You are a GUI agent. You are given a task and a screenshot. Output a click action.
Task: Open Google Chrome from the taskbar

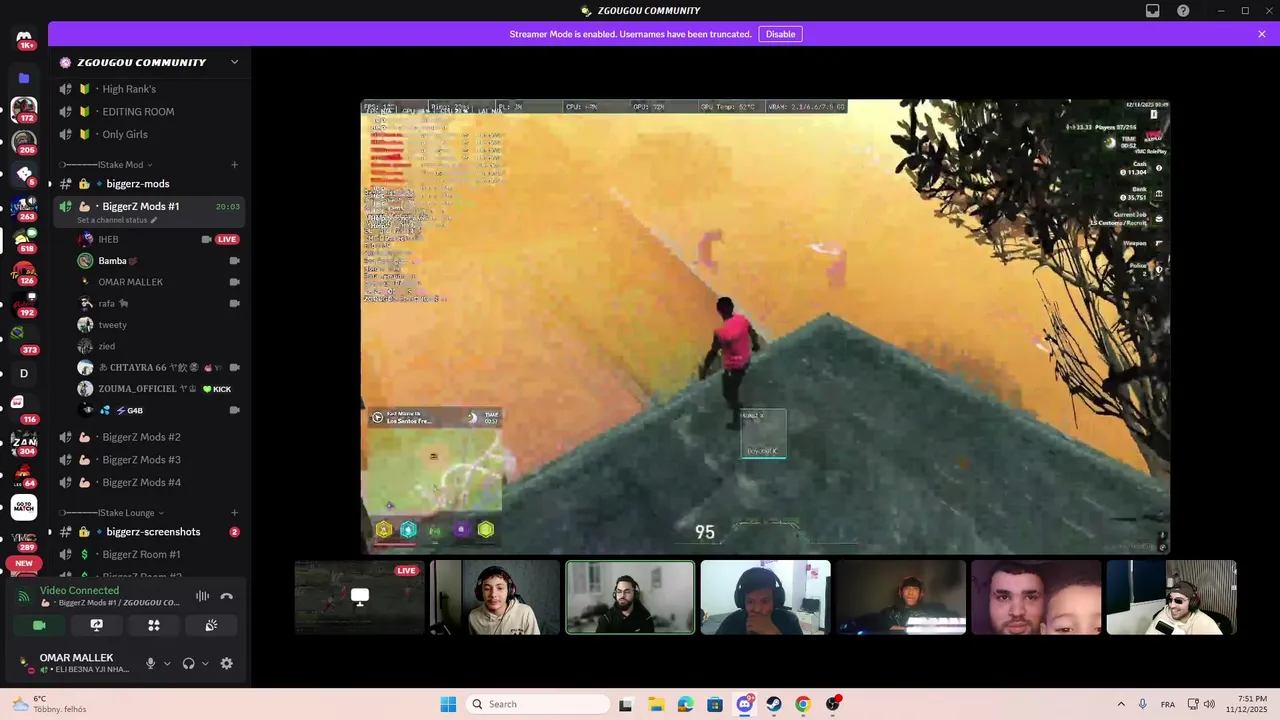pyautogui.click(x=803, y=704)
